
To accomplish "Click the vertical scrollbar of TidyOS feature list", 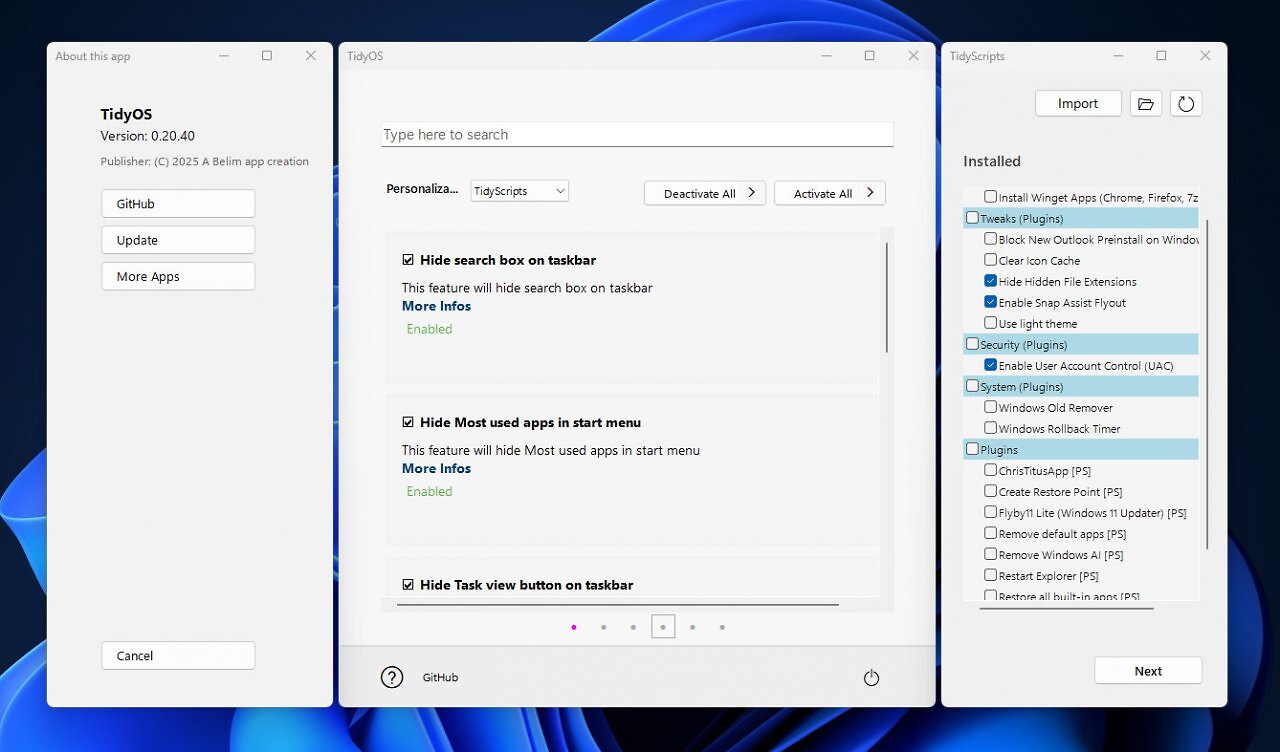I will 886,297.
